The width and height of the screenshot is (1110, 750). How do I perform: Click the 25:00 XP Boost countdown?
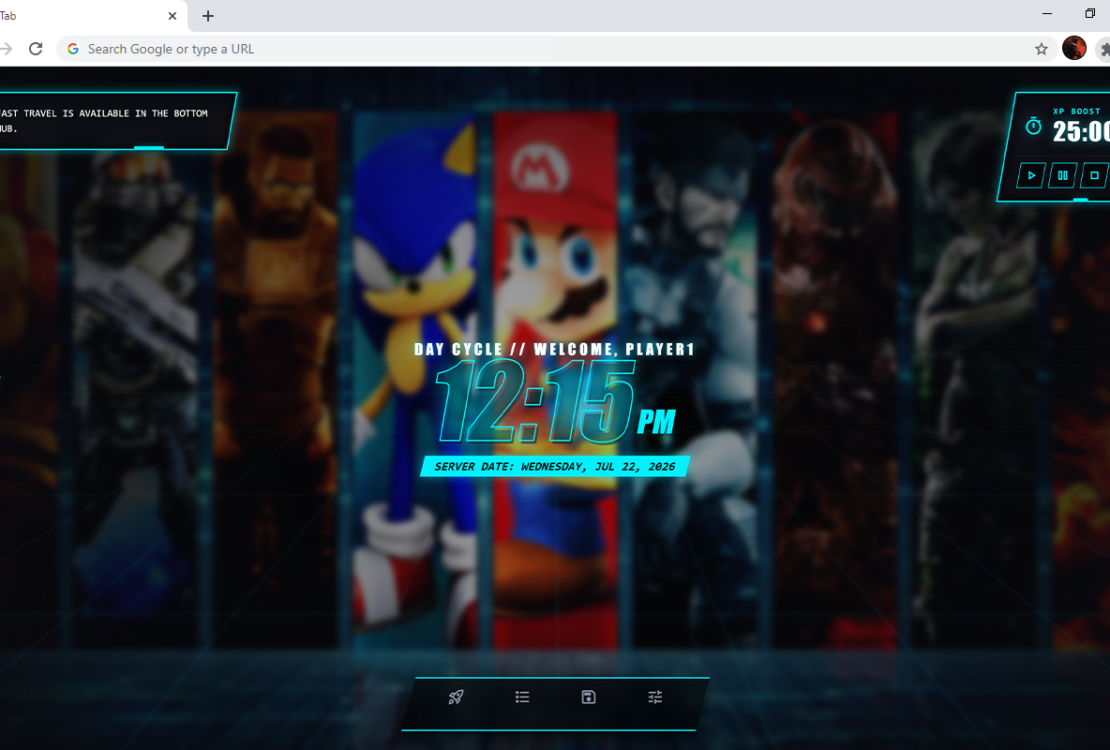point(1080,131)
